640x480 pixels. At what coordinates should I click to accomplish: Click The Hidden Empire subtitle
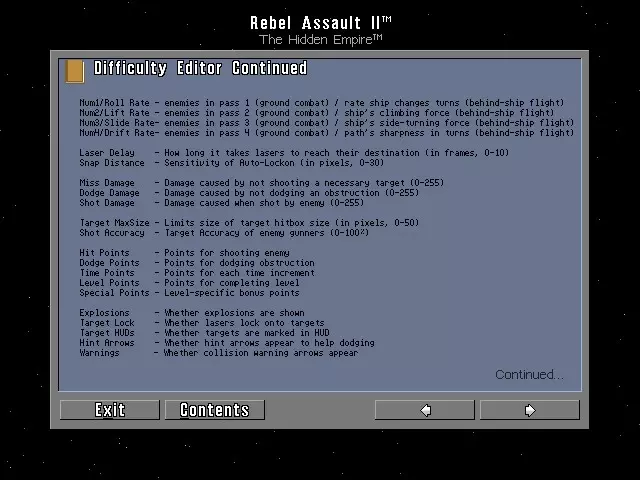(x=320, y=40)
